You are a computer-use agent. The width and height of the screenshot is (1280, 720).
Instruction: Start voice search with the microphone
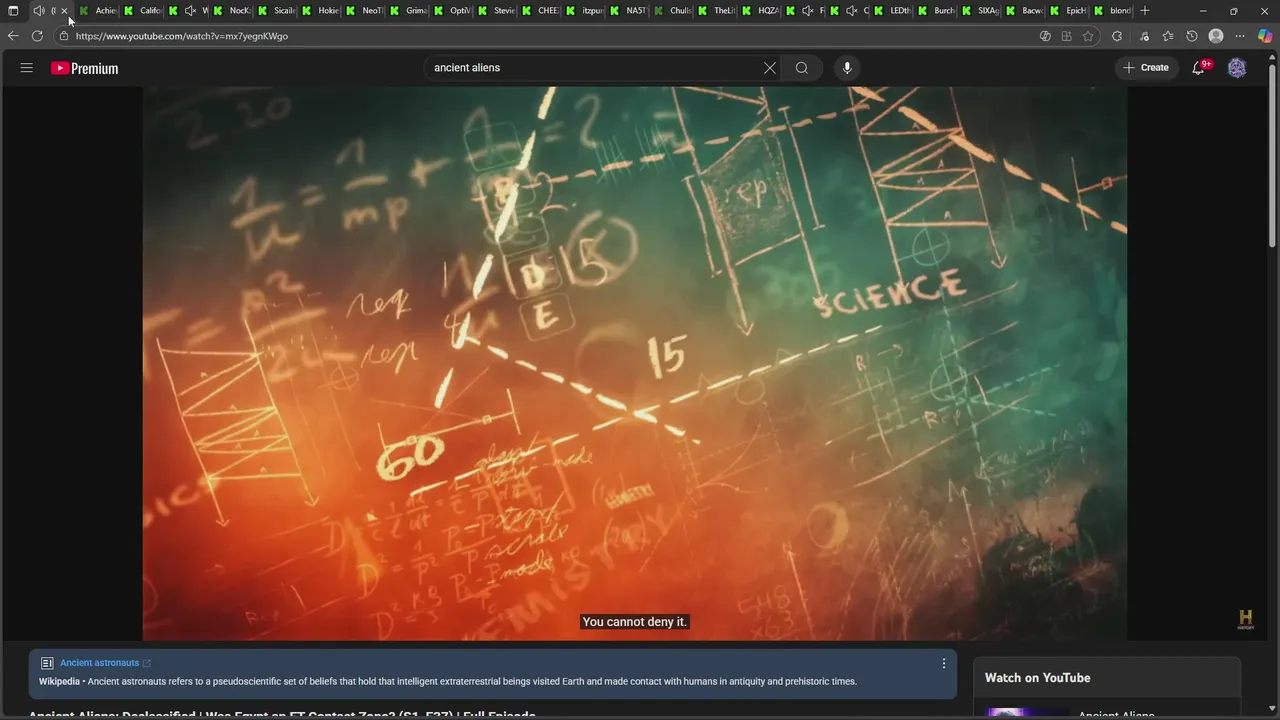[847, 68]
